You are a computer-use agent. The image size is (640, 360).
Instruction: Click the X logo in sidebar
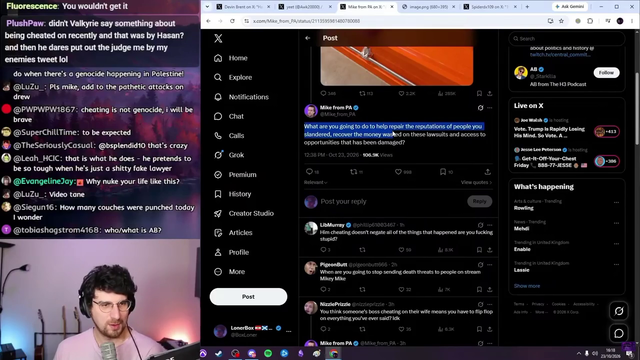tap(218, 38)
